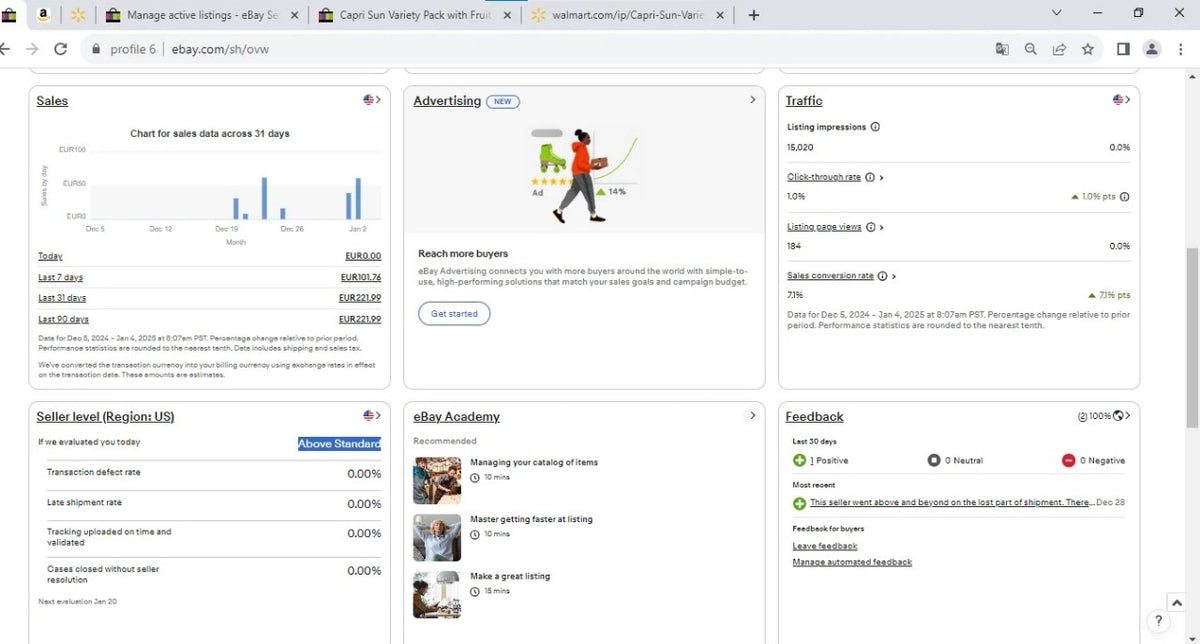The image size is (1200, 644).
Task: Click the chevron next to Click-through rate
Action: point(881,178)
